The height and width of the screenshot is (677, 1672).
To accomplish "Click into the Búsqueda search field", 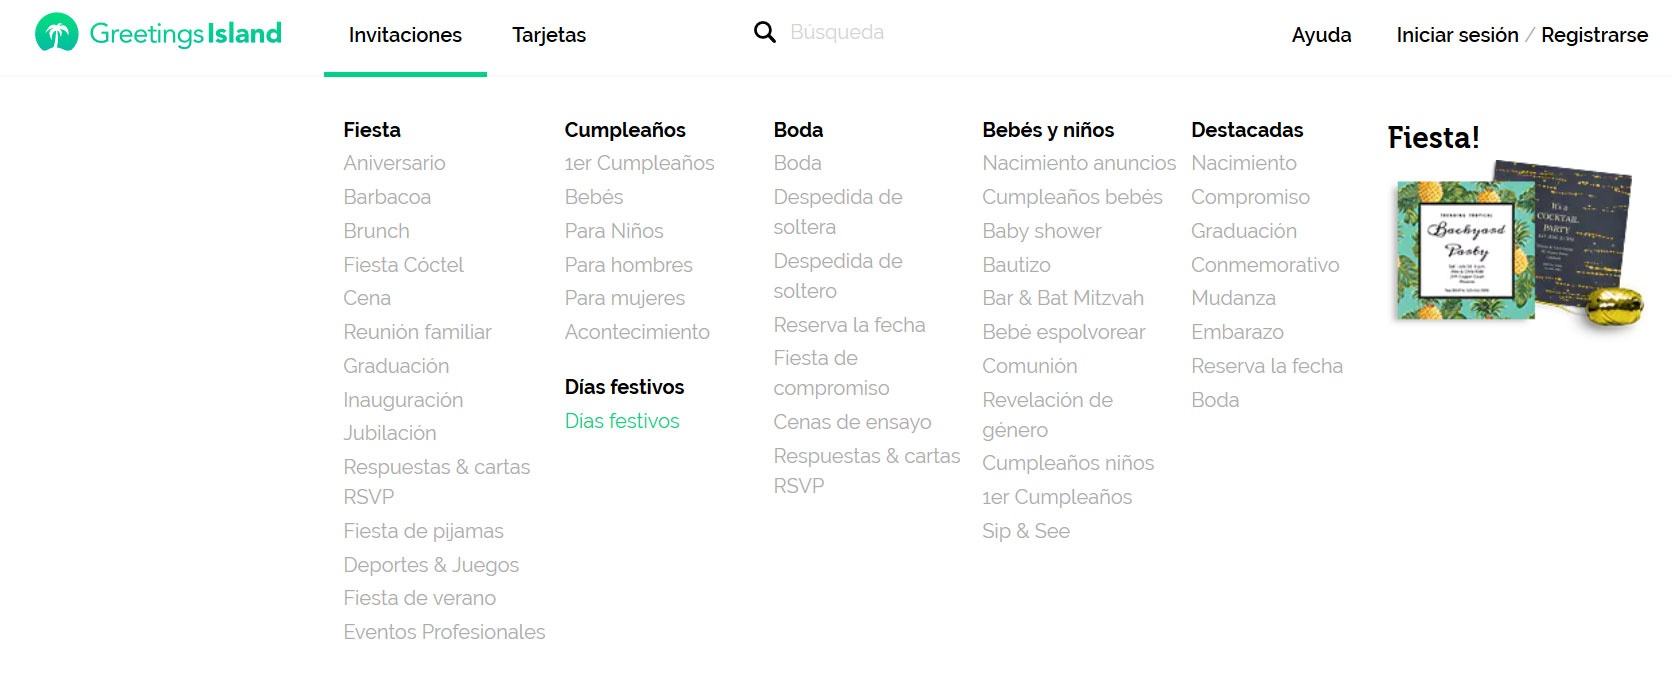I will pyautogui.click(x=900, y=33).
